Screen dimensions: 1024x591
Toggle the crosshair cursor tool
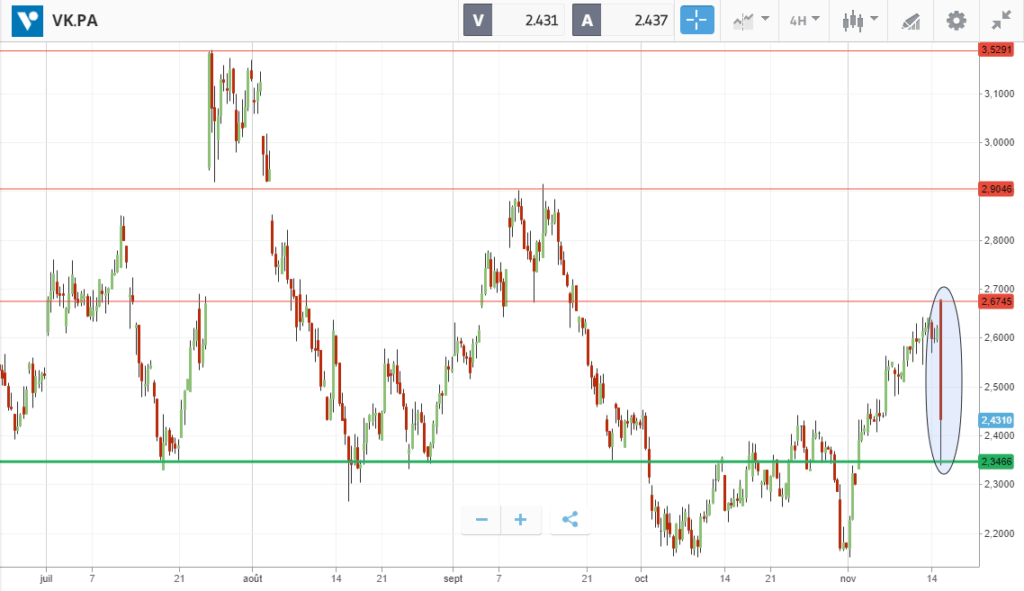pyautogui.click(x=697, y=20)
